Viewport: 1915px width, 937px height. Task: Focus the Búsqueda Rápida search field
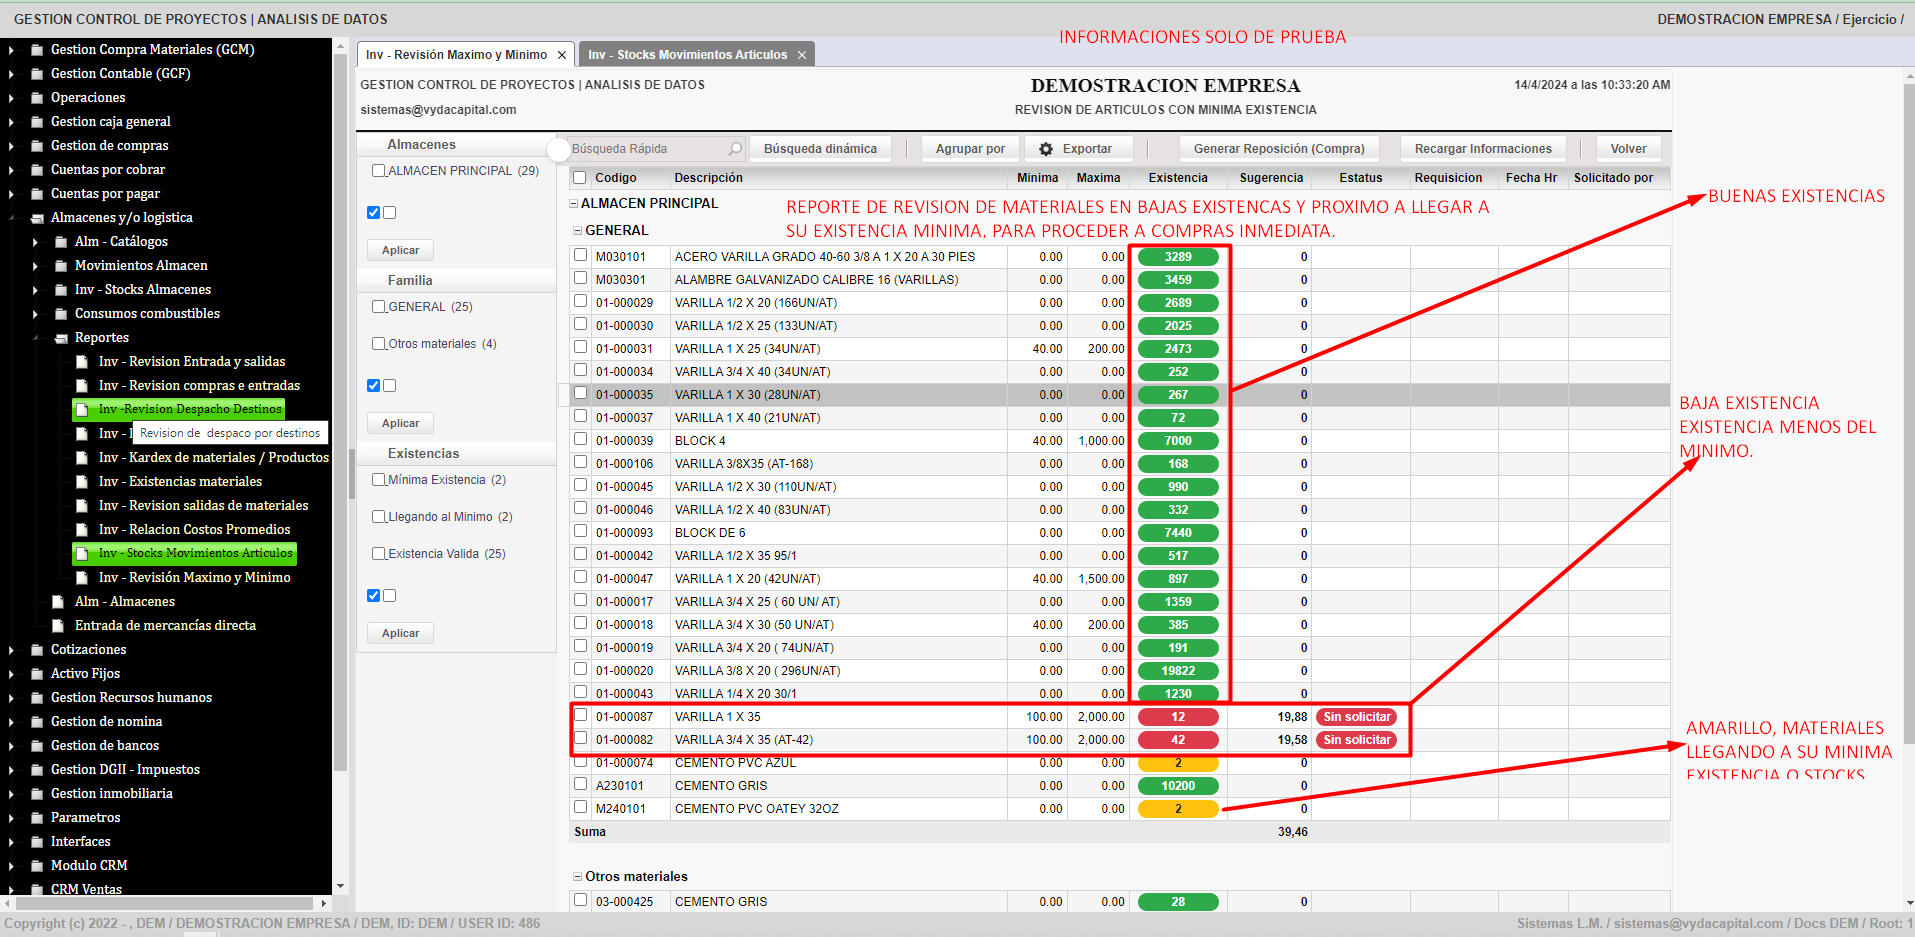[x=645, y=149]
